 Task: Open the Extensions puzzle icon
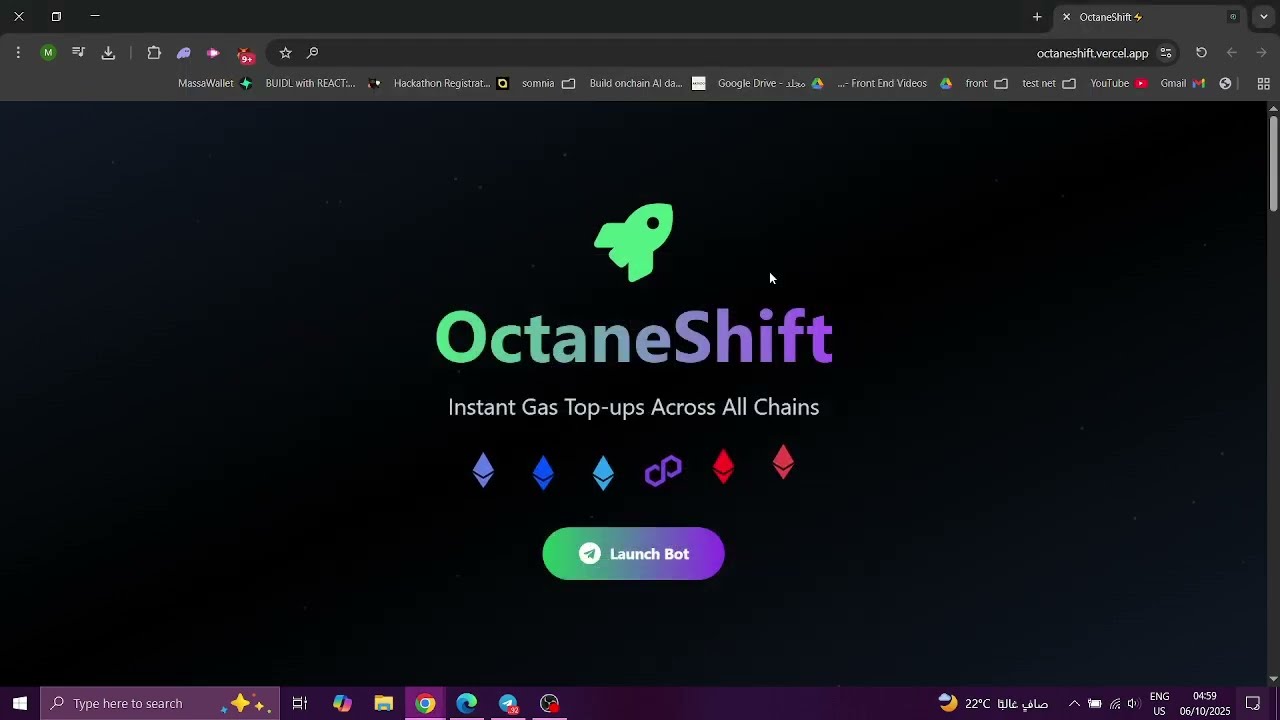click(154, 53)
